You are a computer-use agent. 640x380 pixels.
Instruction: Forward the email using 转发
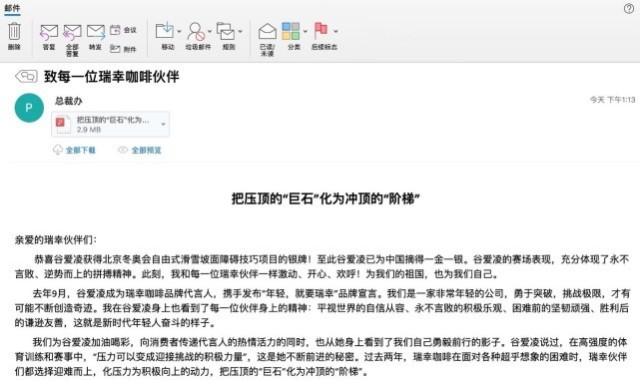tap(96, 32)
